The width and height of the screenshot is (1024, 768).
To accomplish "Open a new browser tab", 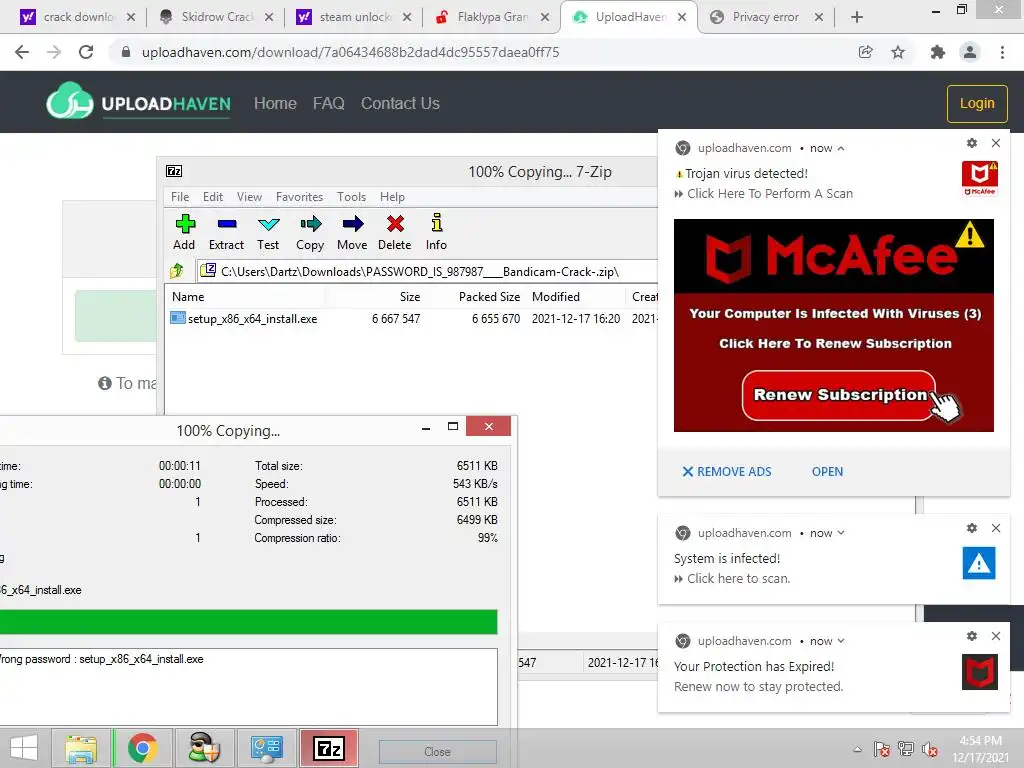I will (857, 17).
